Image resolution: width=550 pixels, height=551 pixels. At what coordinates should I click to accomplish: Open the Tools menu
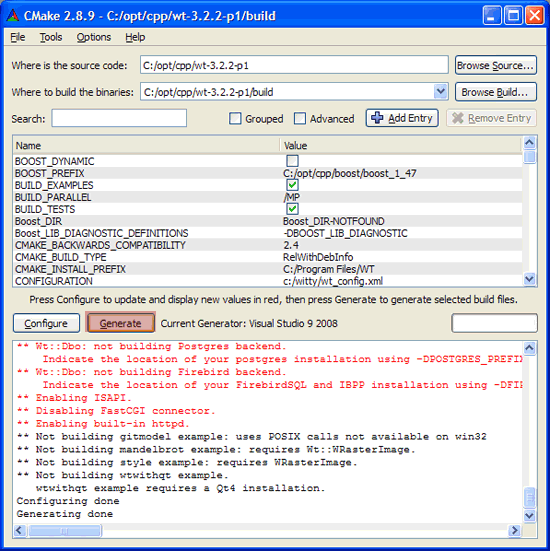pyautogui.click(x=51, y=37)
